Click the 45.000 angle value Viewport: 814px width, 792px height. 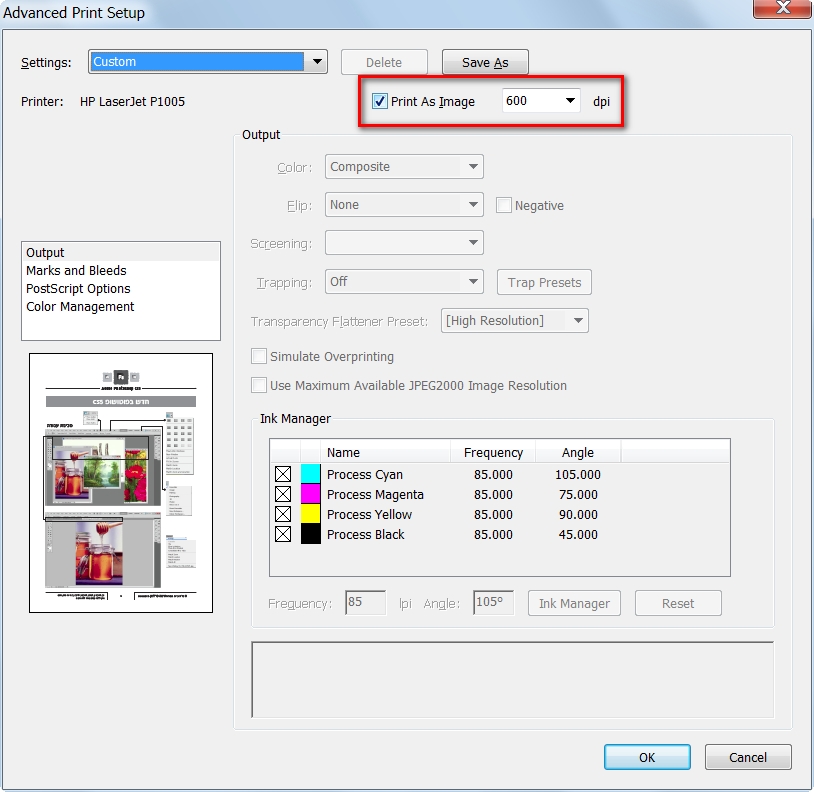(x=578, y=535)
